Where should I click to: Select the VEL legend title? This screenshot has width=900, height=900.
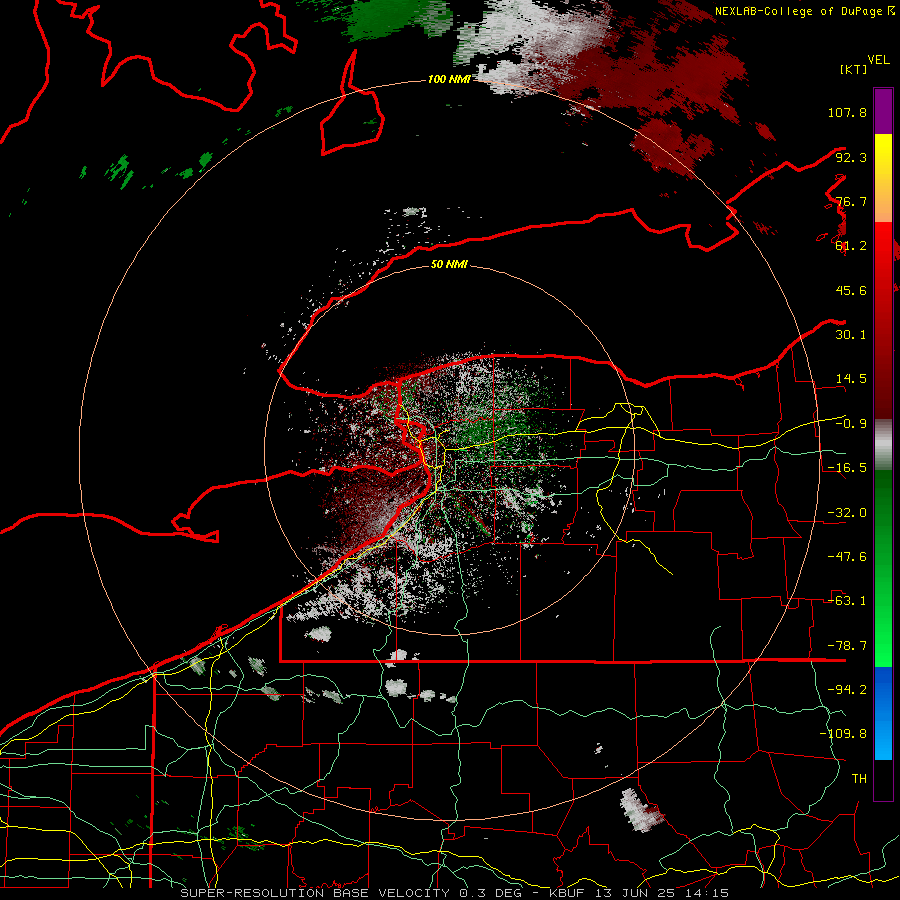coord(878,60)
